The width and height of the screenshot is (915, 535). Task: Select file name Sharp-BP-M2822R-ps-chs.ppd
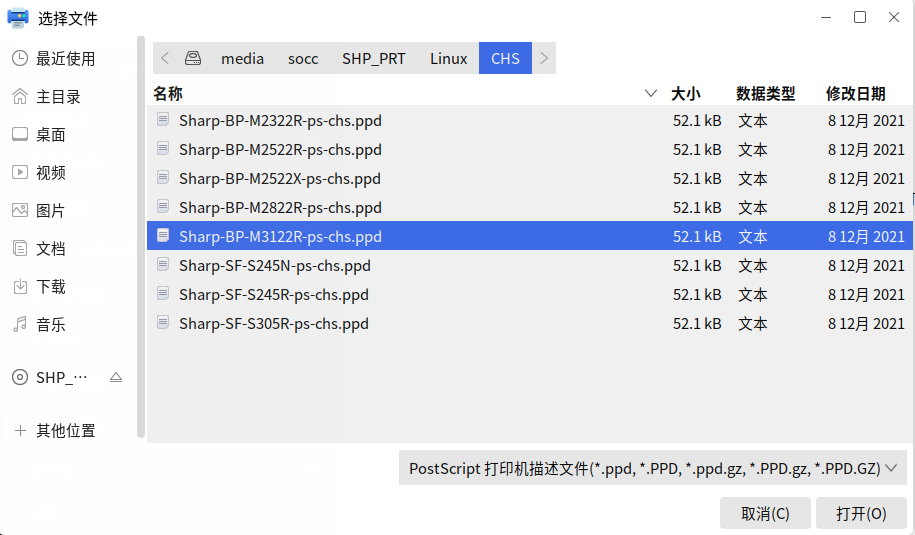[280, 208]
